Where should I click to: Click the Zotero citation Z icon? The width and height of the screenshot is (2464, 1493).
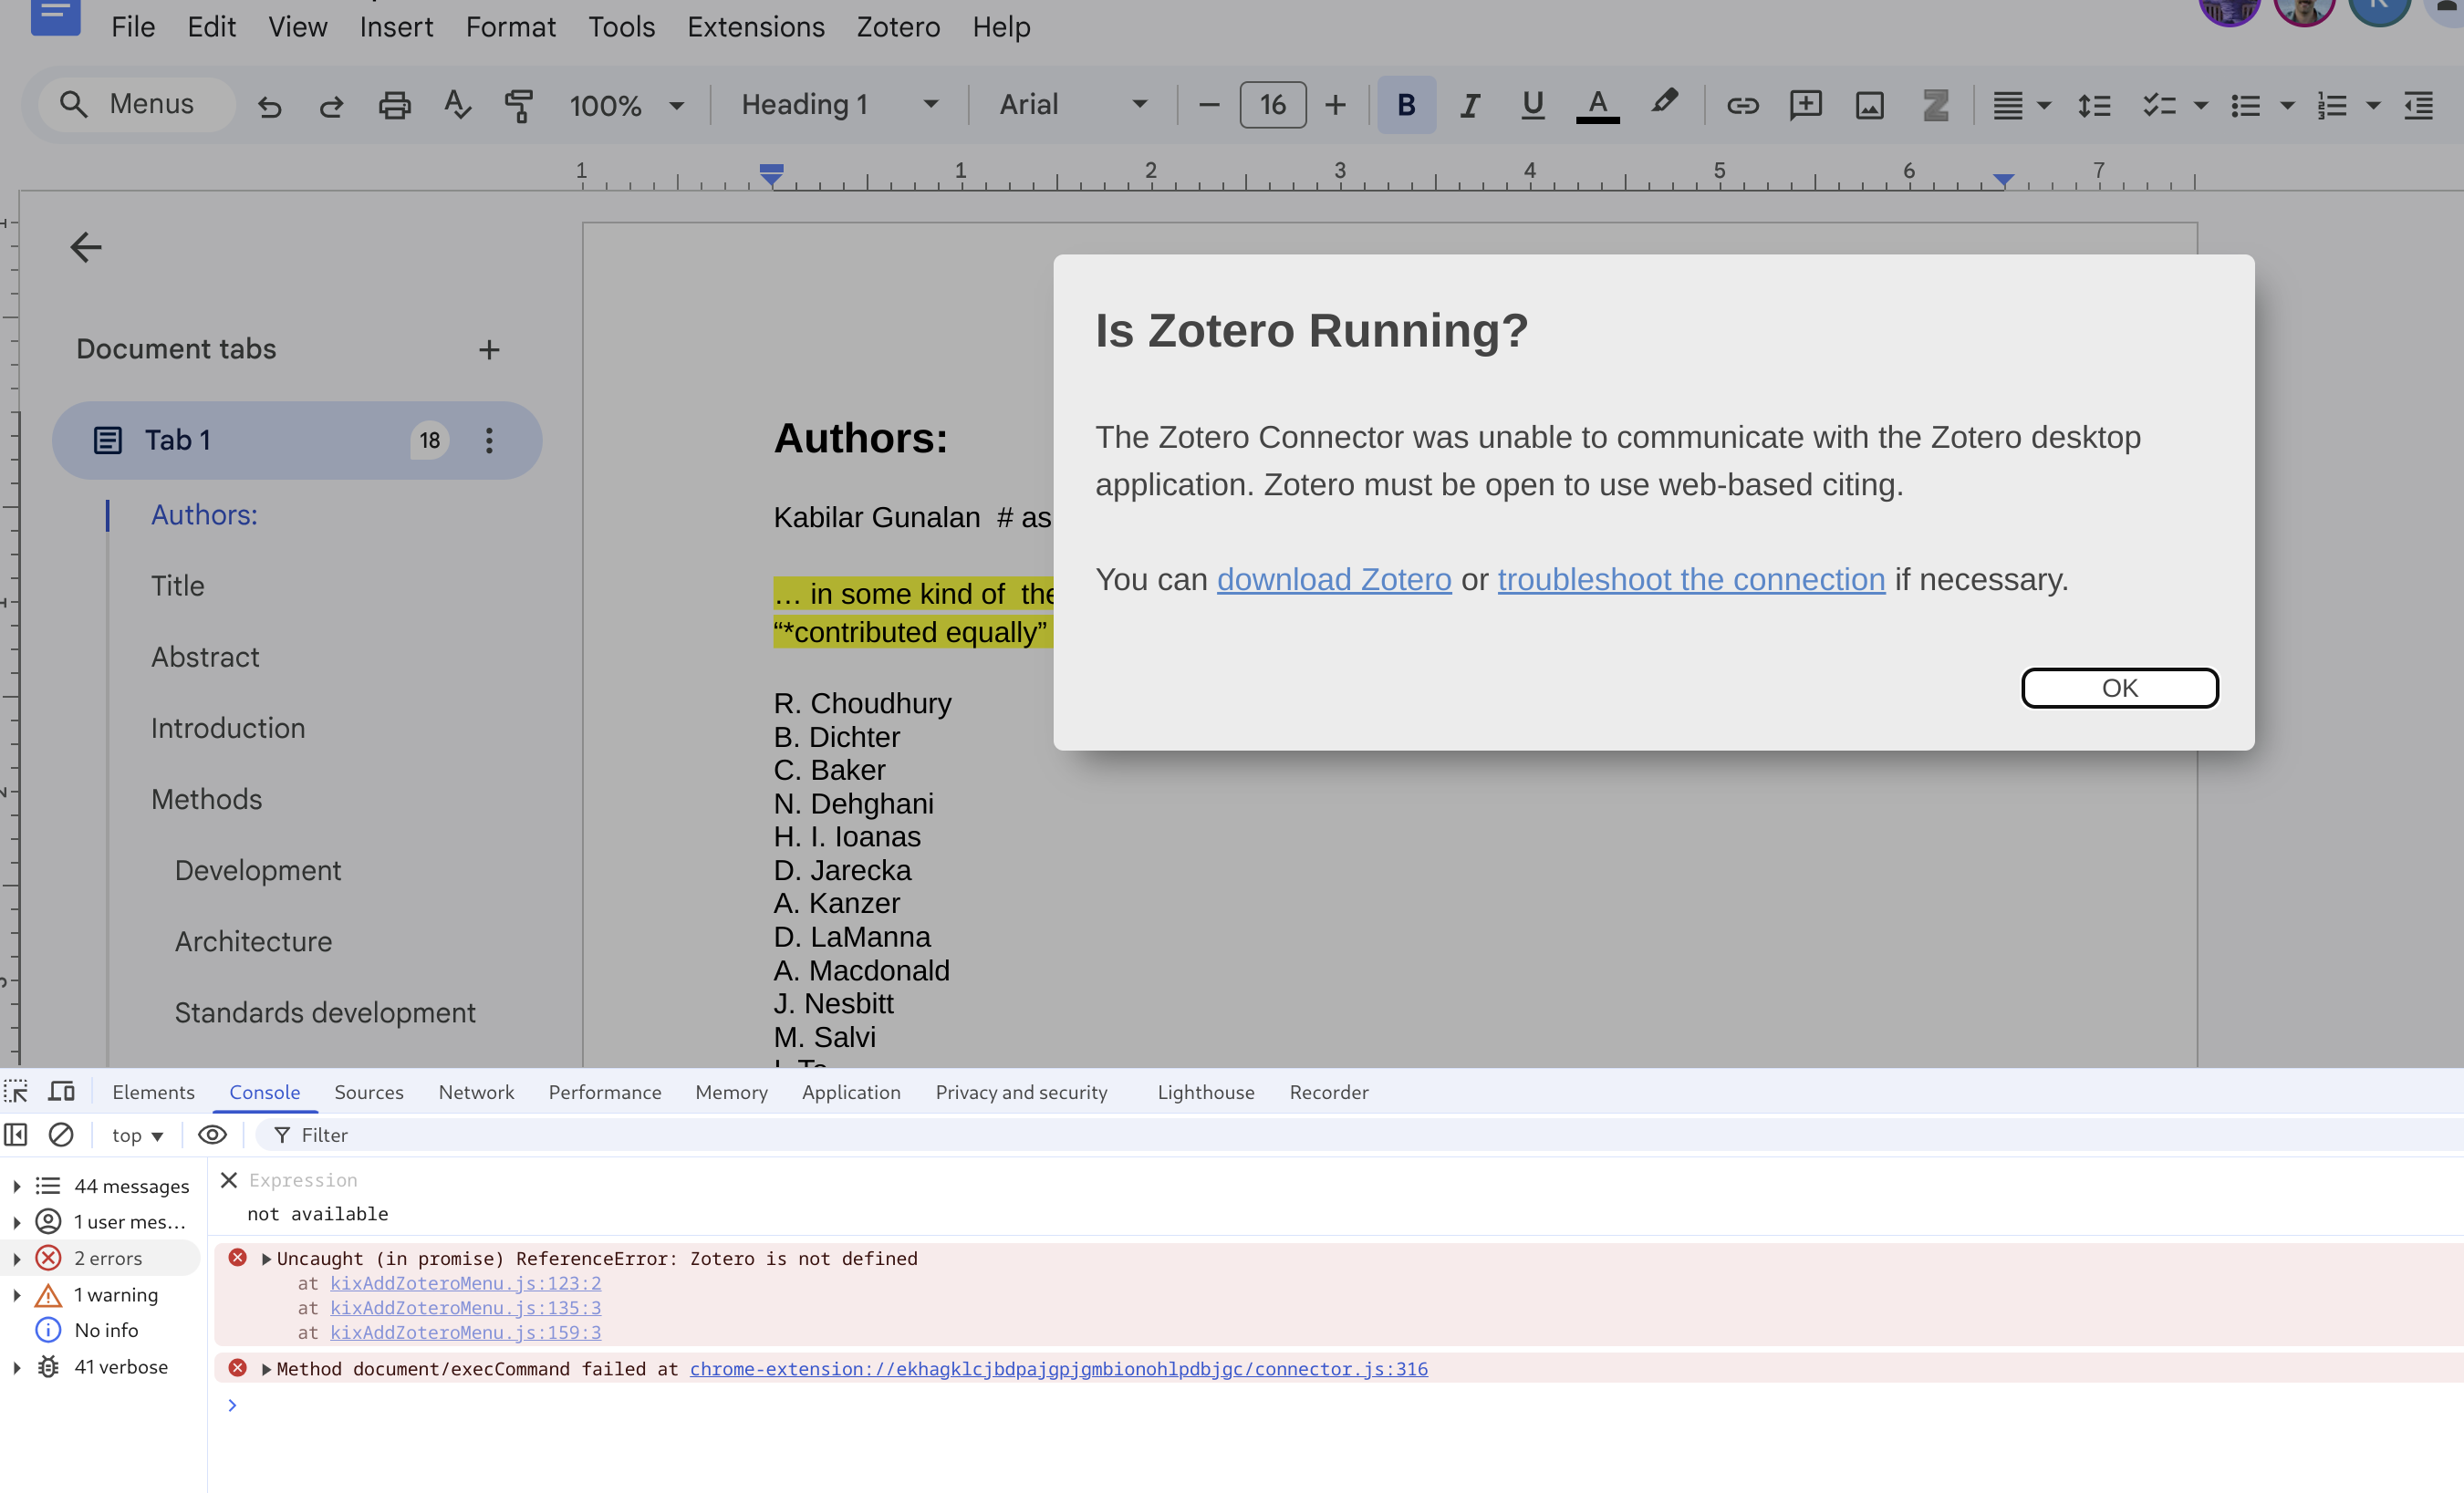[x=1935, y=105]
